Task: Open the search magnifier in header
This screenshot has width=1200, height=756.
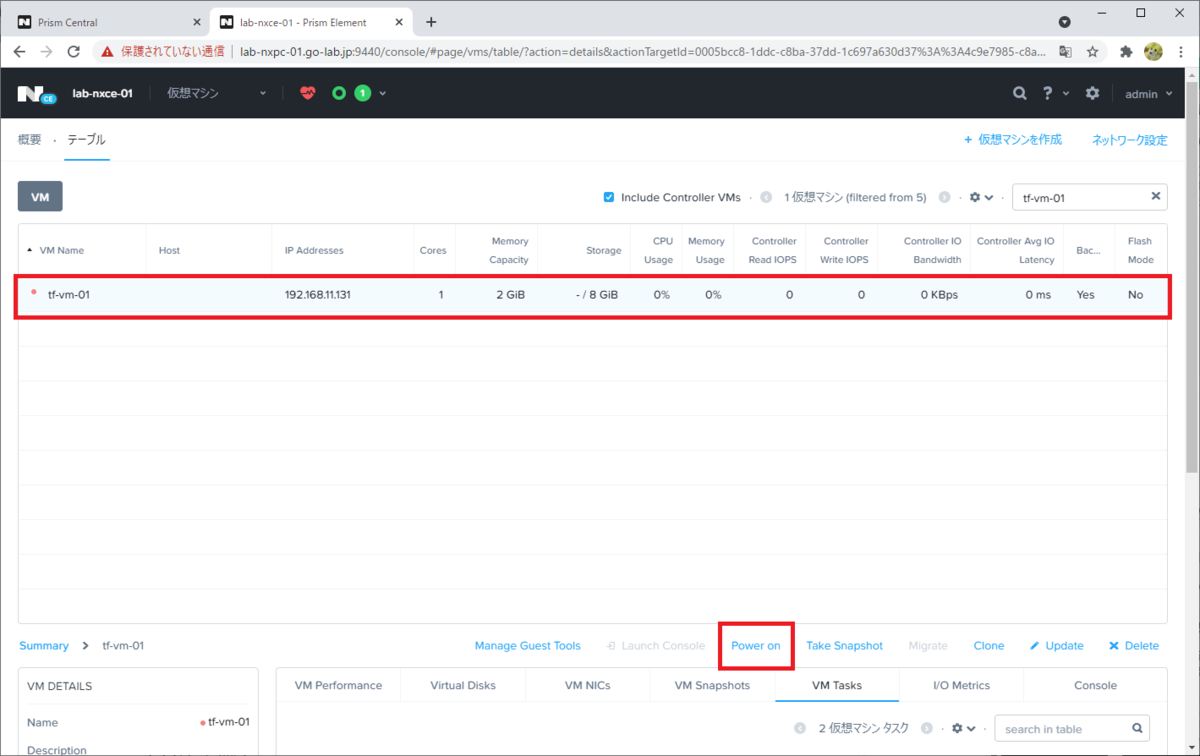Action: point(1019,93)
